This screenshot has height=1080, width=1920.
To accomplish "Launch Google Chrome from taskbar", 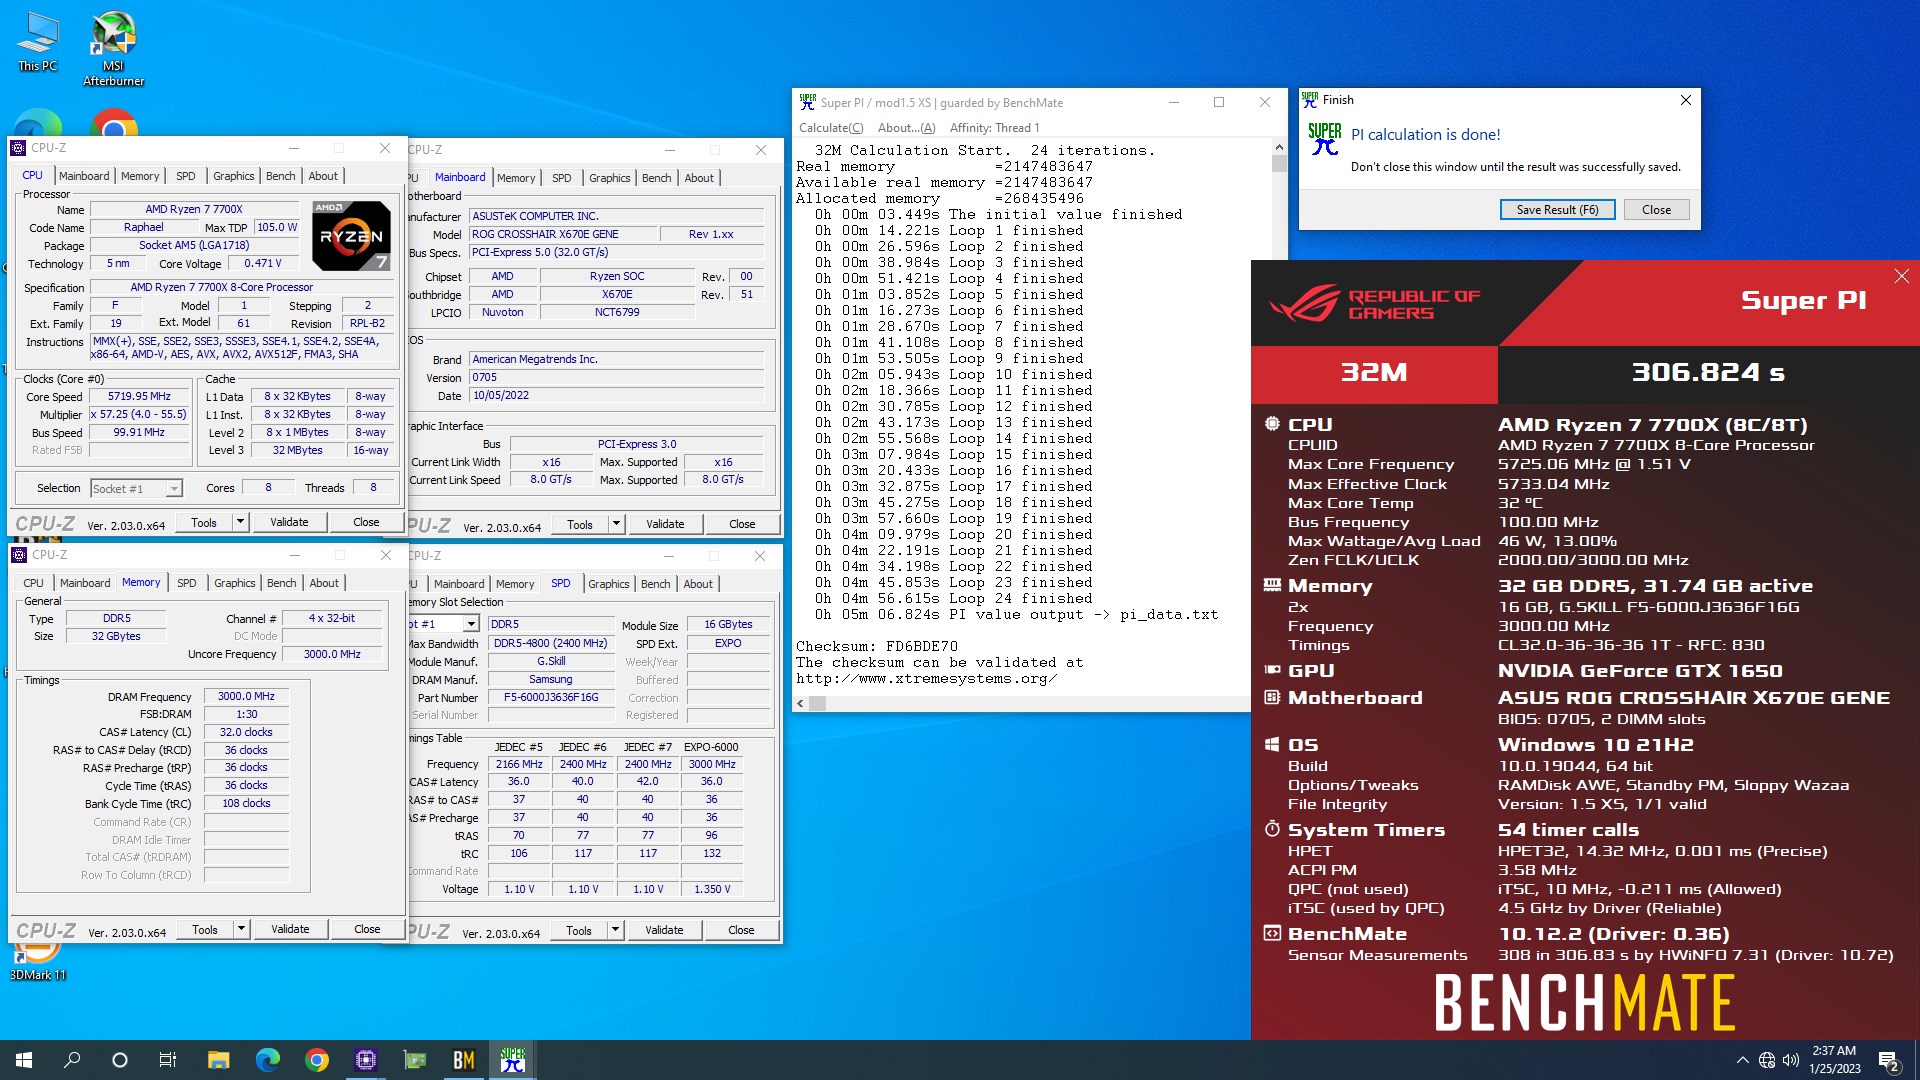I will tap(316, 1060).
